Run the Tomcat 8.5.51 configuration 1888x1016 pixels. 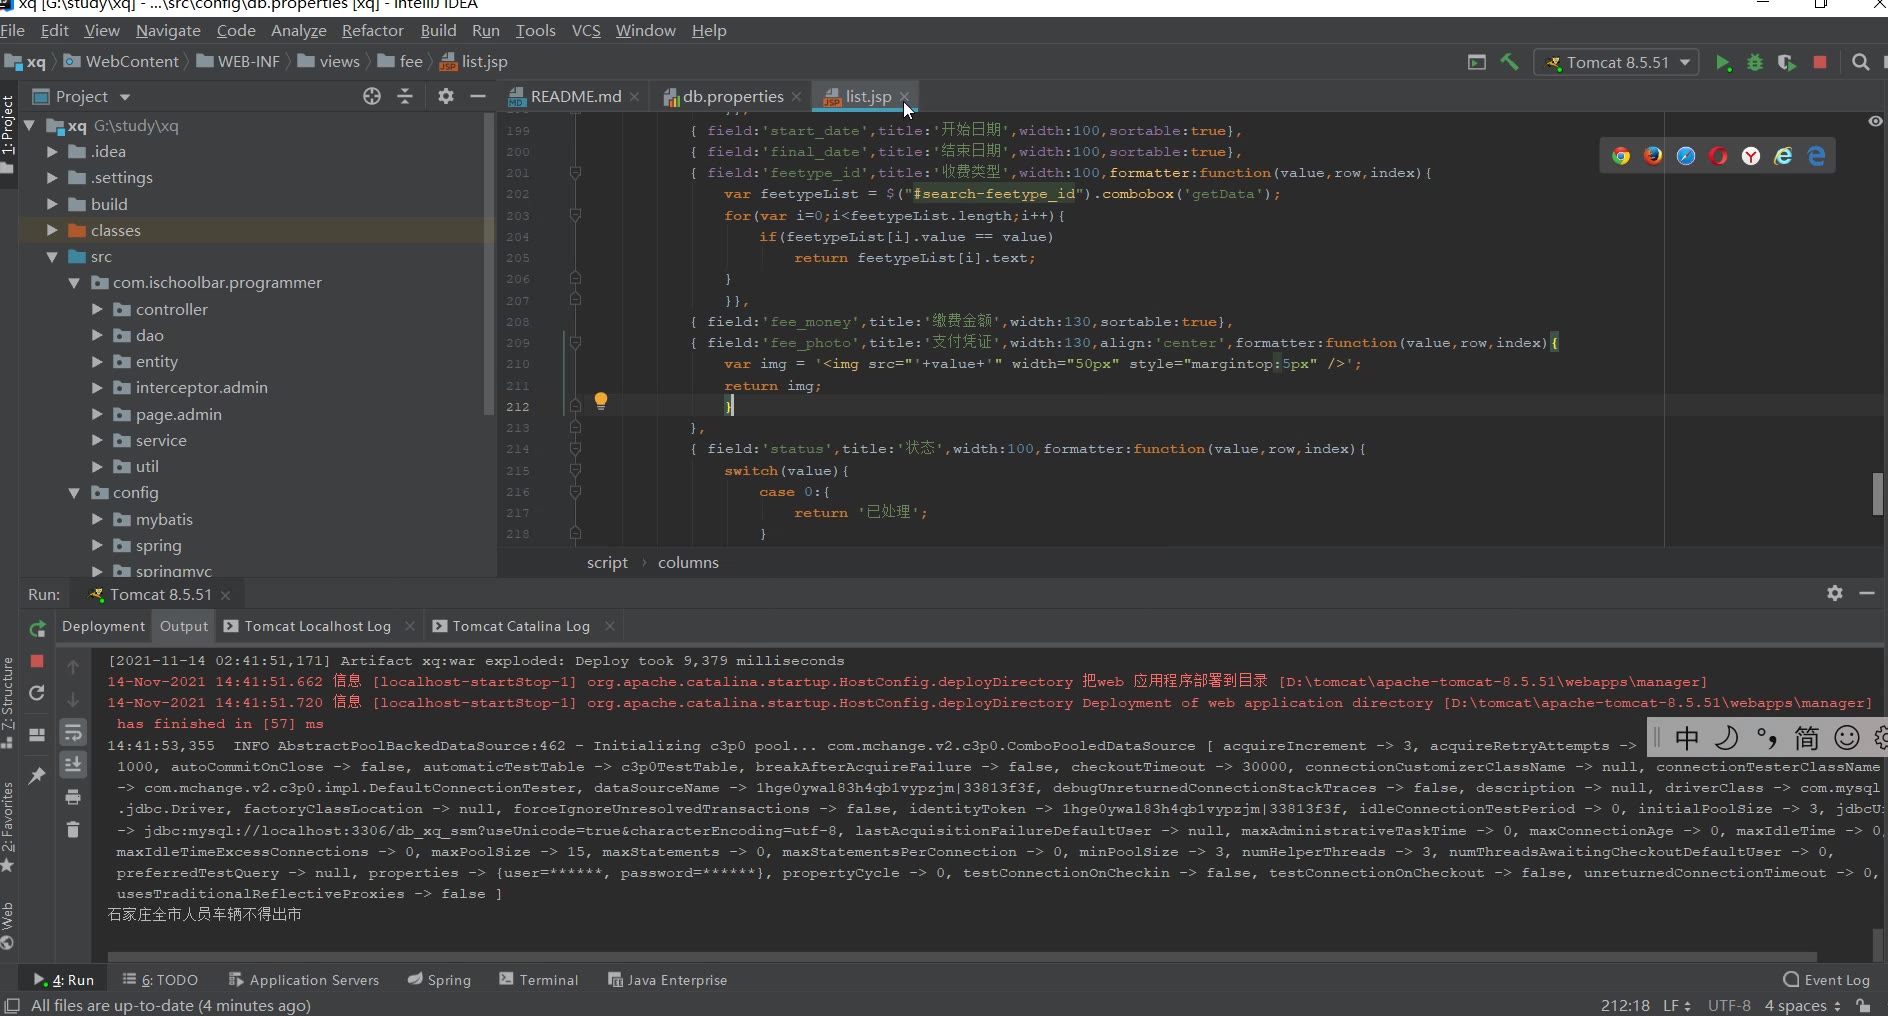pos(1722,62)
